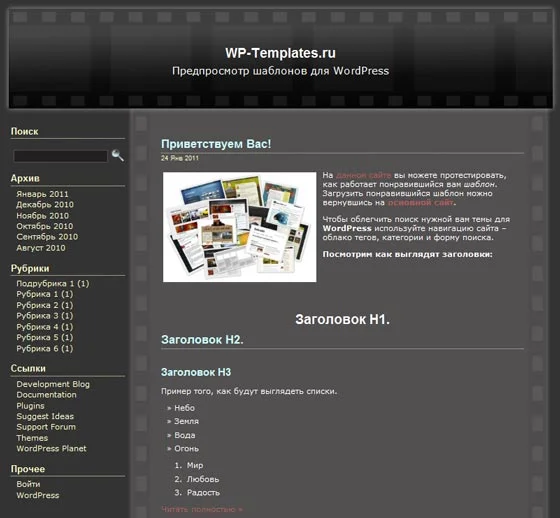
Task: Open the Январь 2011 archive
Action: tap(42, 194)
